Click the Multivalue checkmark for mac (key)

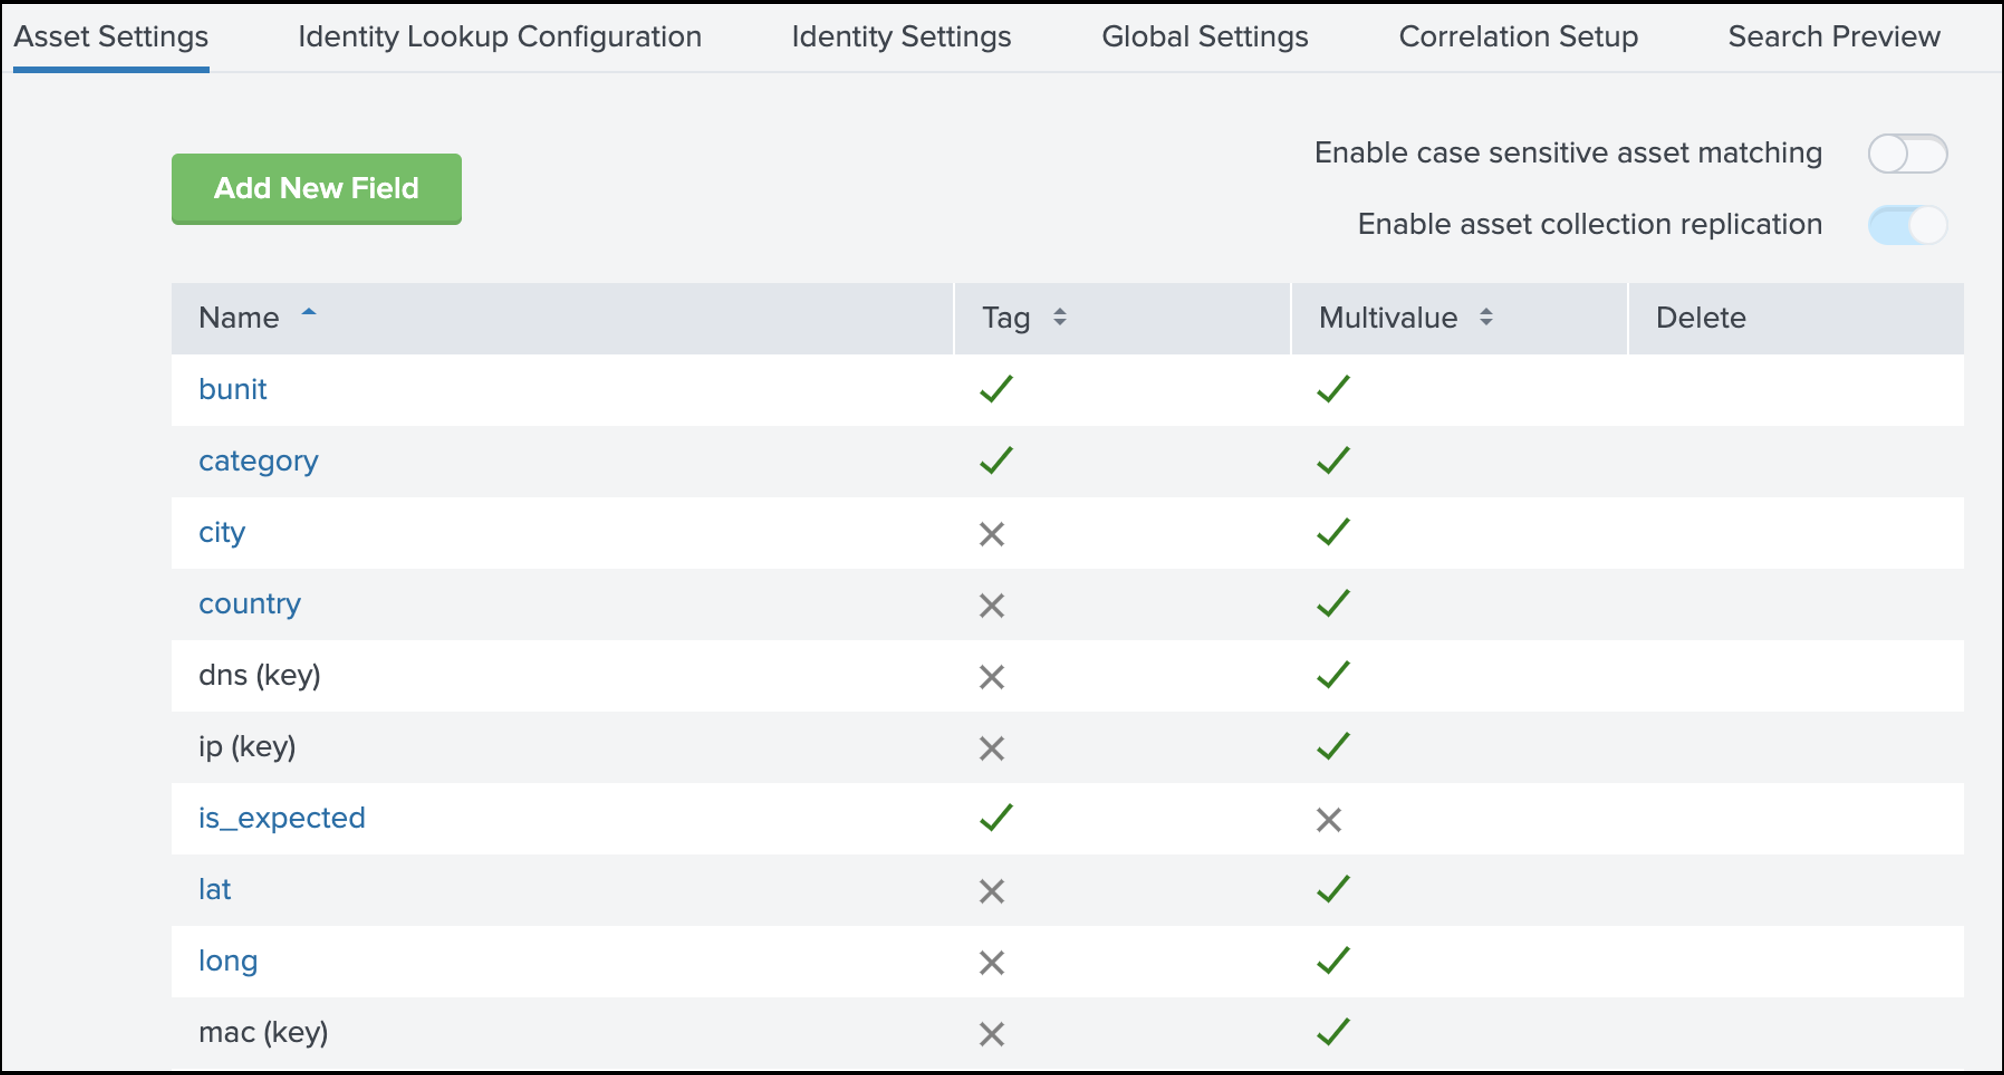pyautogui.click(x=1333, y=1032)
